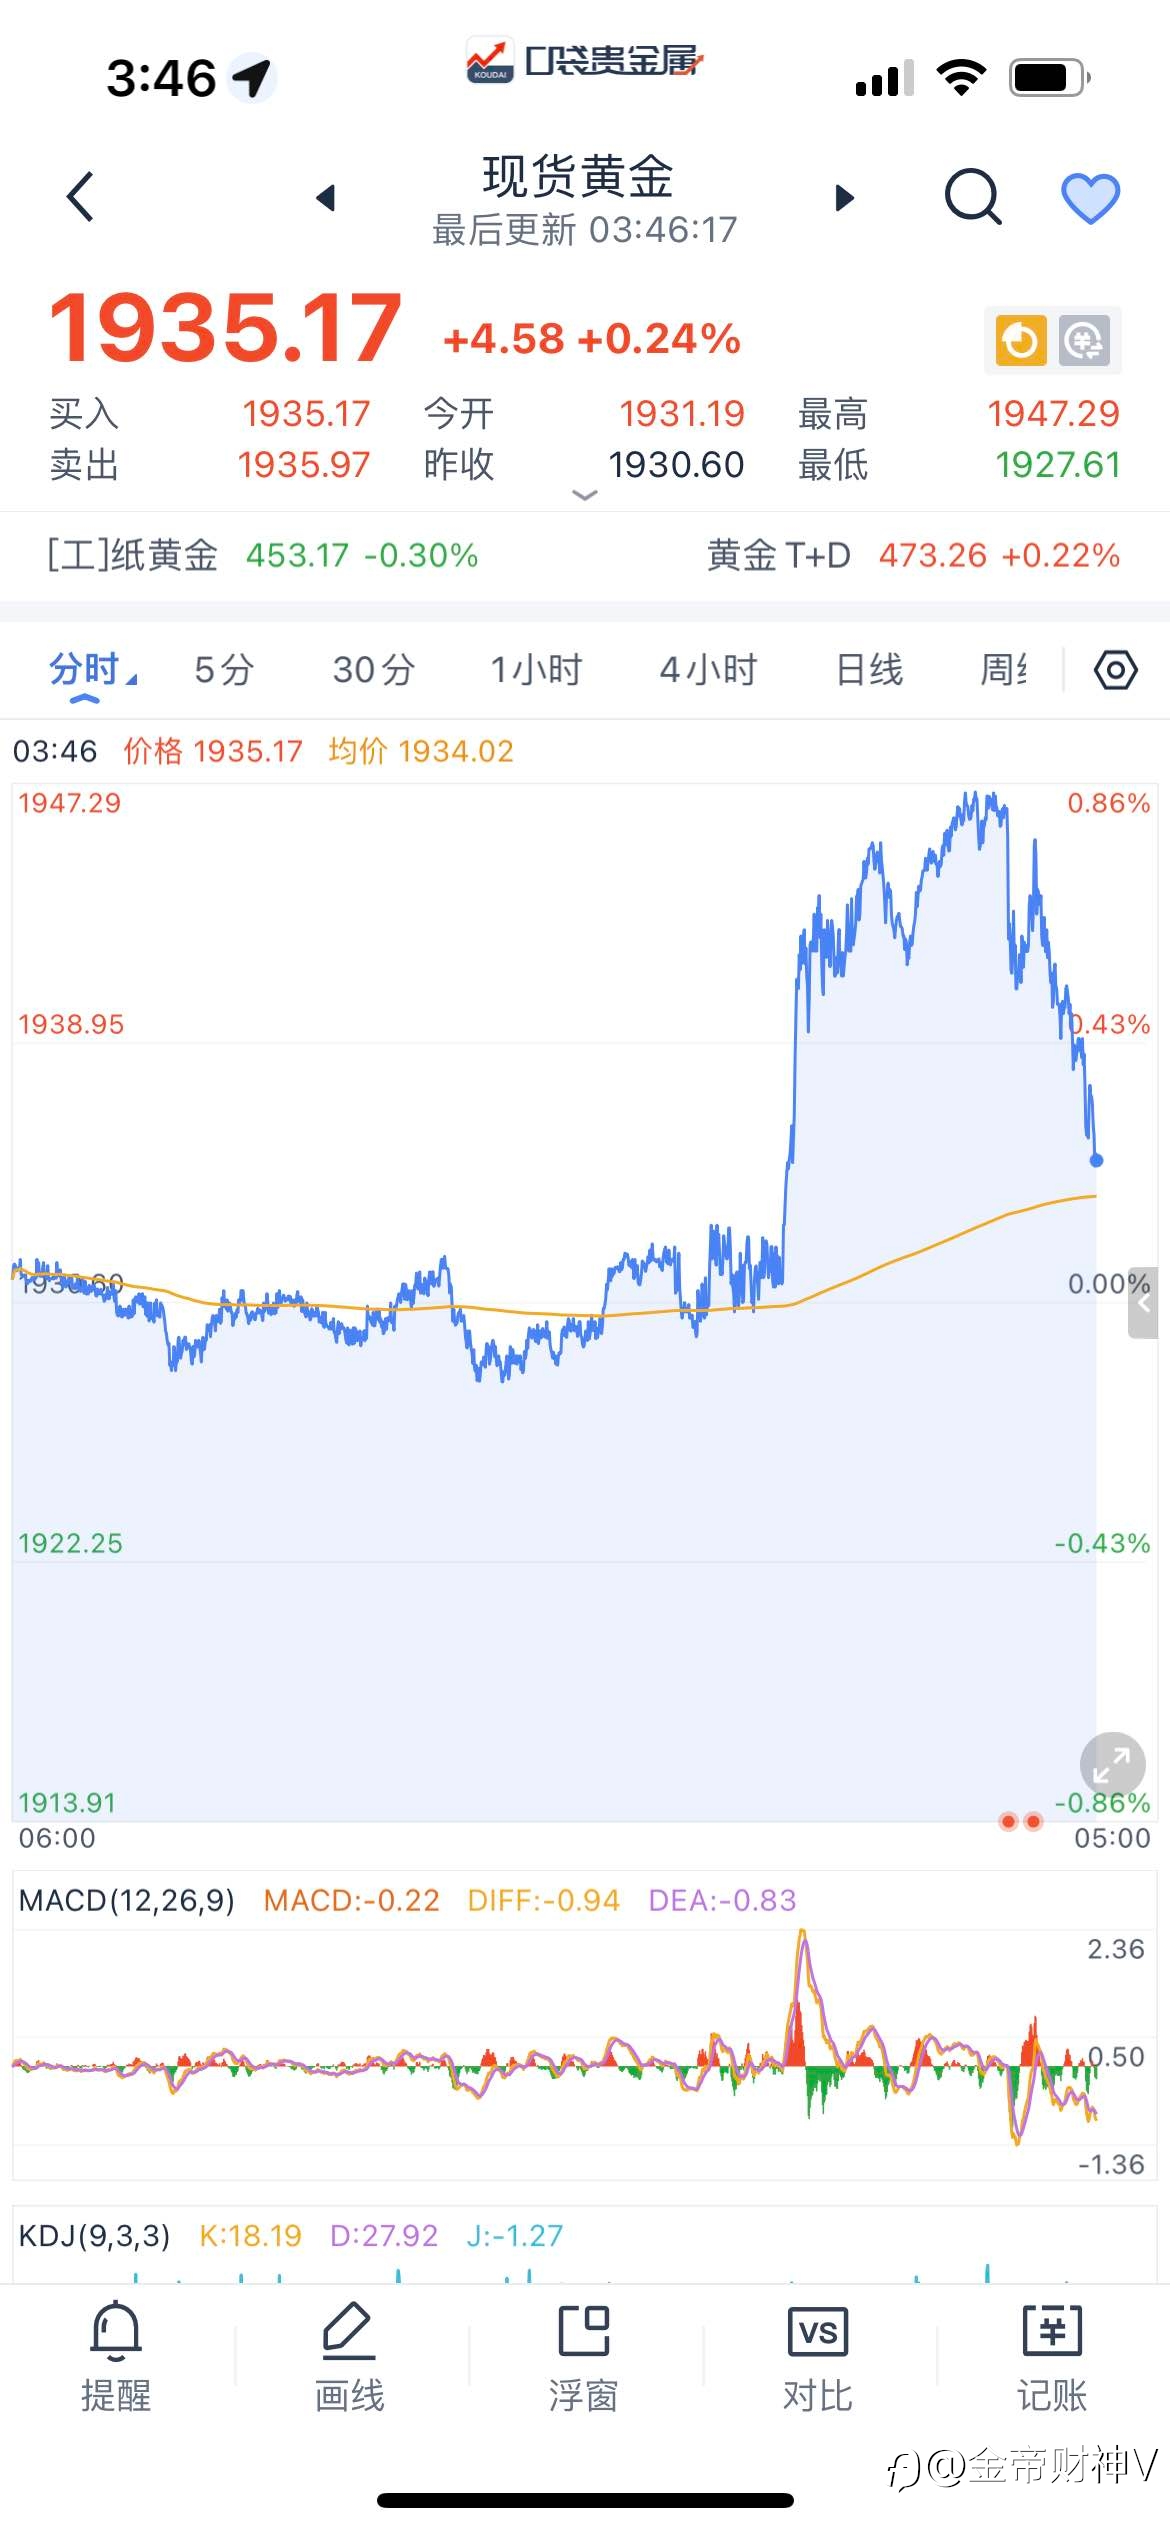
Task: Open the 提醒 alert bell
Action: (x=116, y=2358)
